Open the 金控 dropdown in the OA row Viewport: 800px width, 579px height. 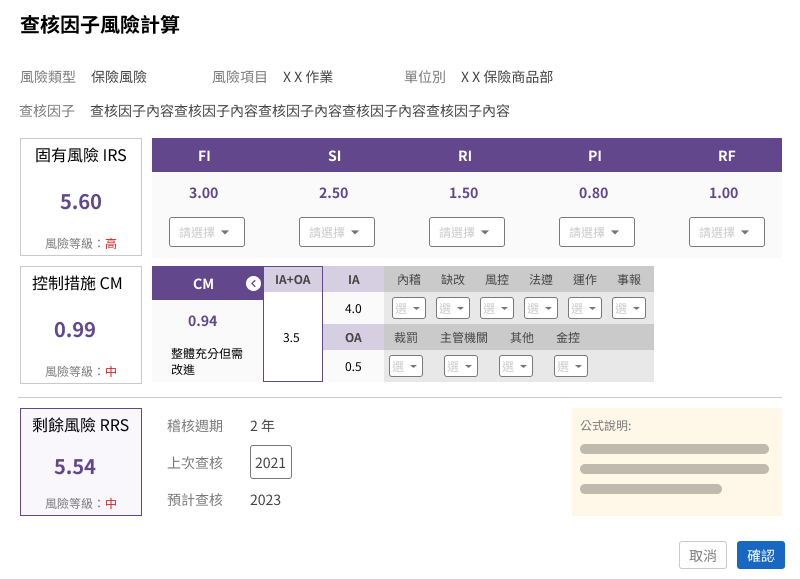click(570, 366)
